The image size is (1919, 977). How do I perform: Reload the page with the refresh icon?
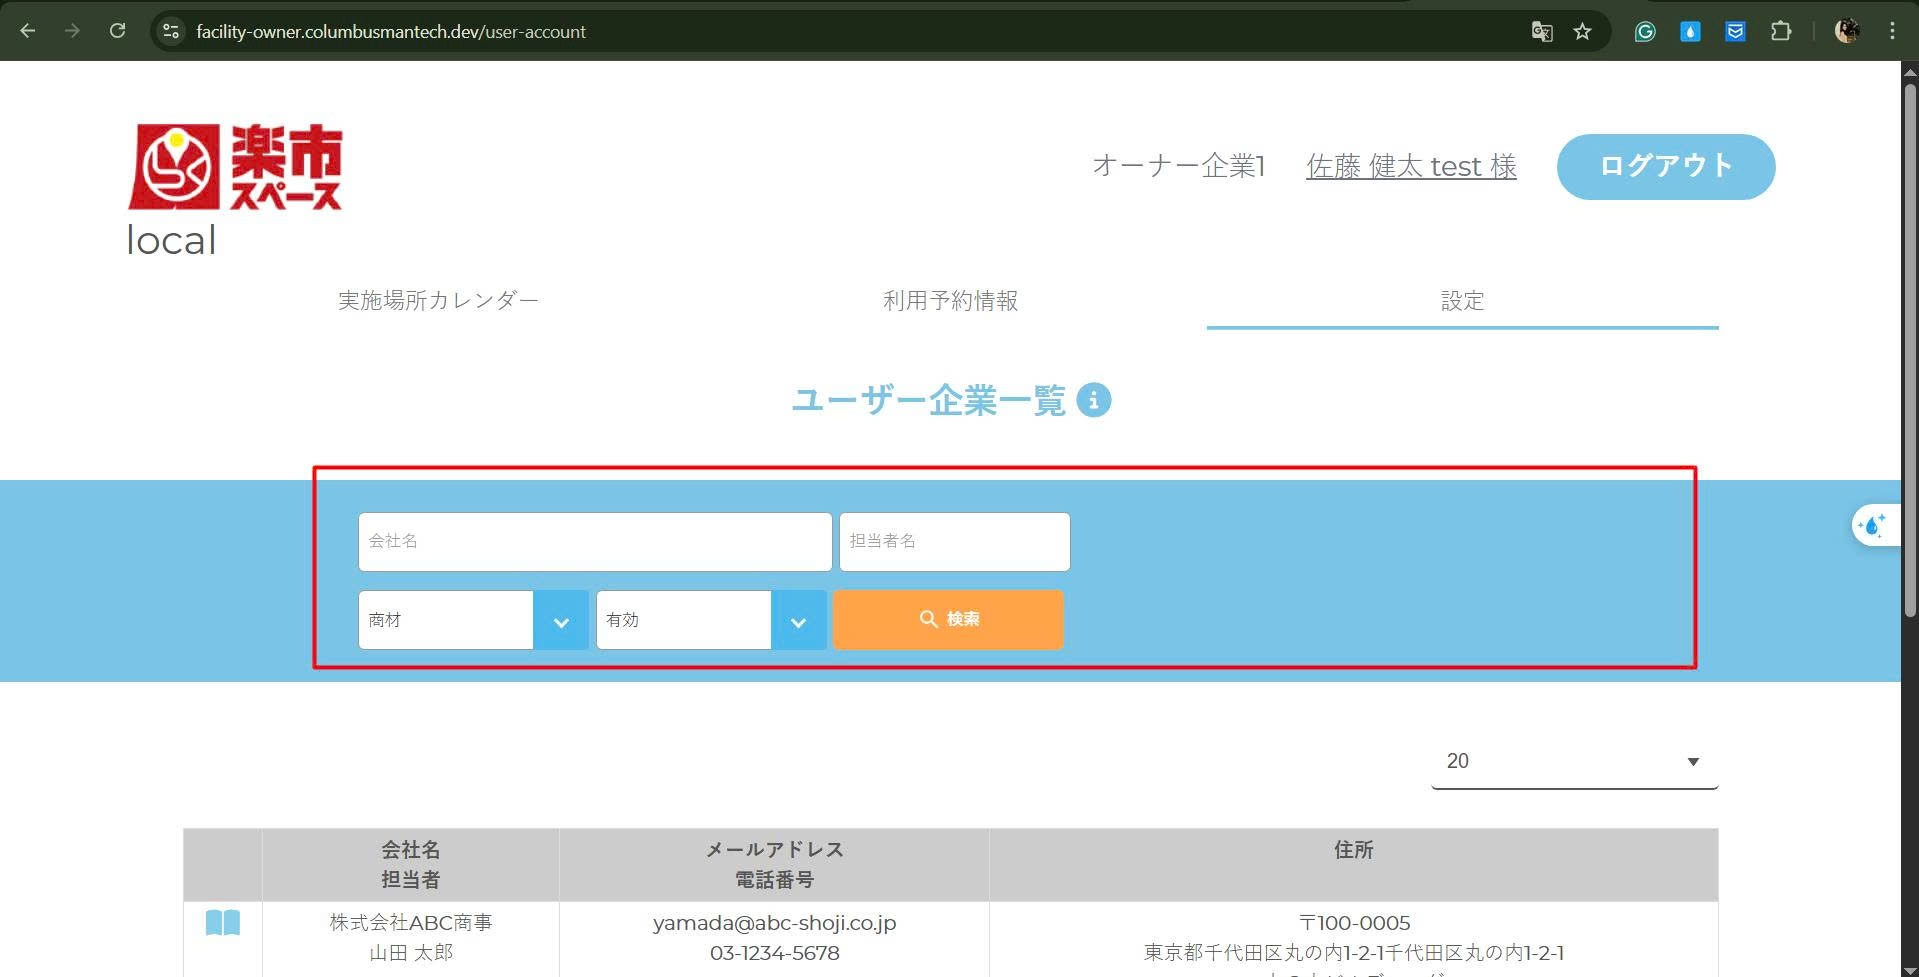pyautogui.click(x=117, y=31)
